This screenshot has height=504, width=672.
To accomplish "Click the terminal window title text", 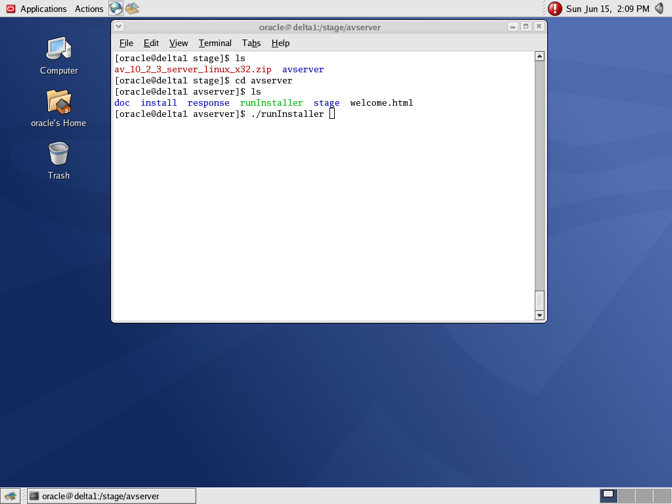I will click(320, 27).
